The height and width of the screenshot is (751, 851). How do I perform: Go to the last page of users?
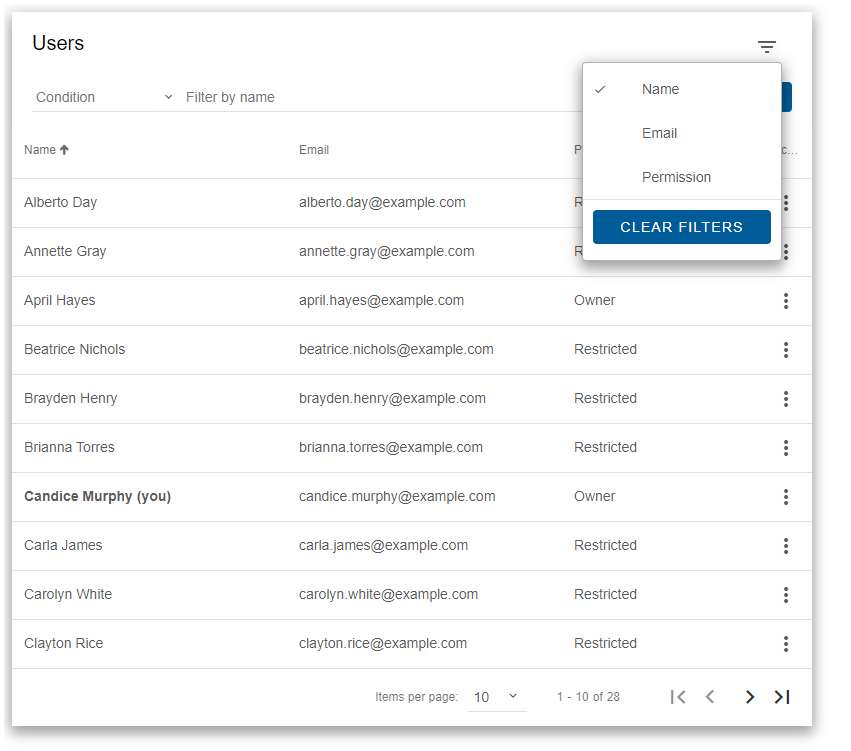click(x=781, y=697)
